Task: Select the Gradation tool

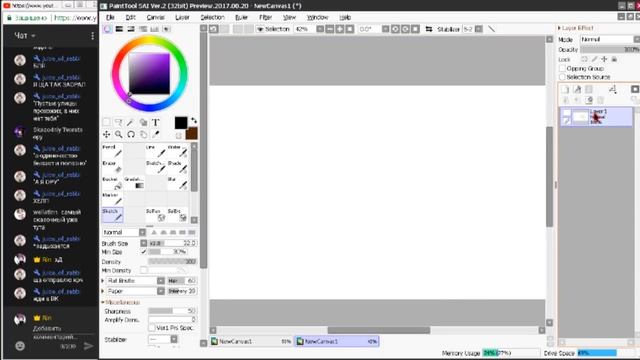Action: [134, 183]
